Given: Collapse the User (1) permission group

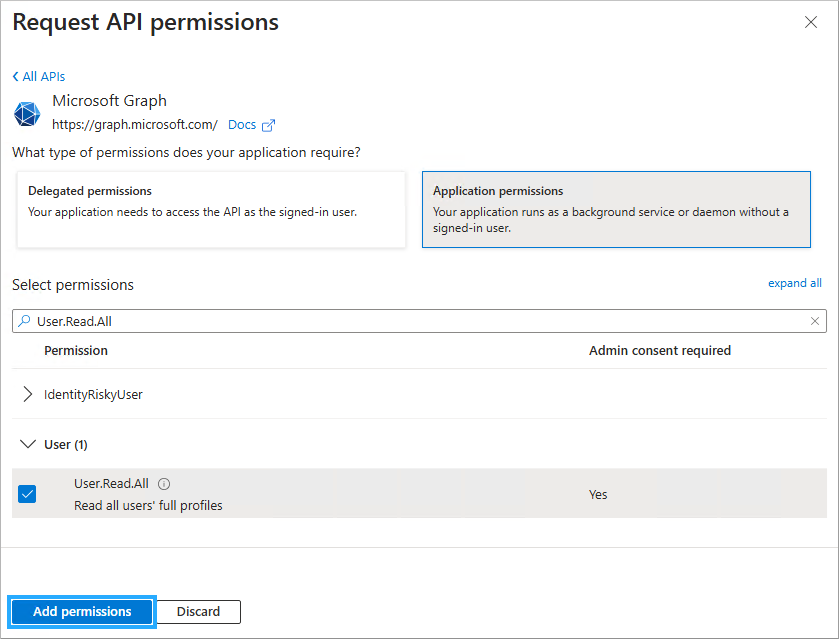Looking at the screenshot, I should [x=27, y=444].
